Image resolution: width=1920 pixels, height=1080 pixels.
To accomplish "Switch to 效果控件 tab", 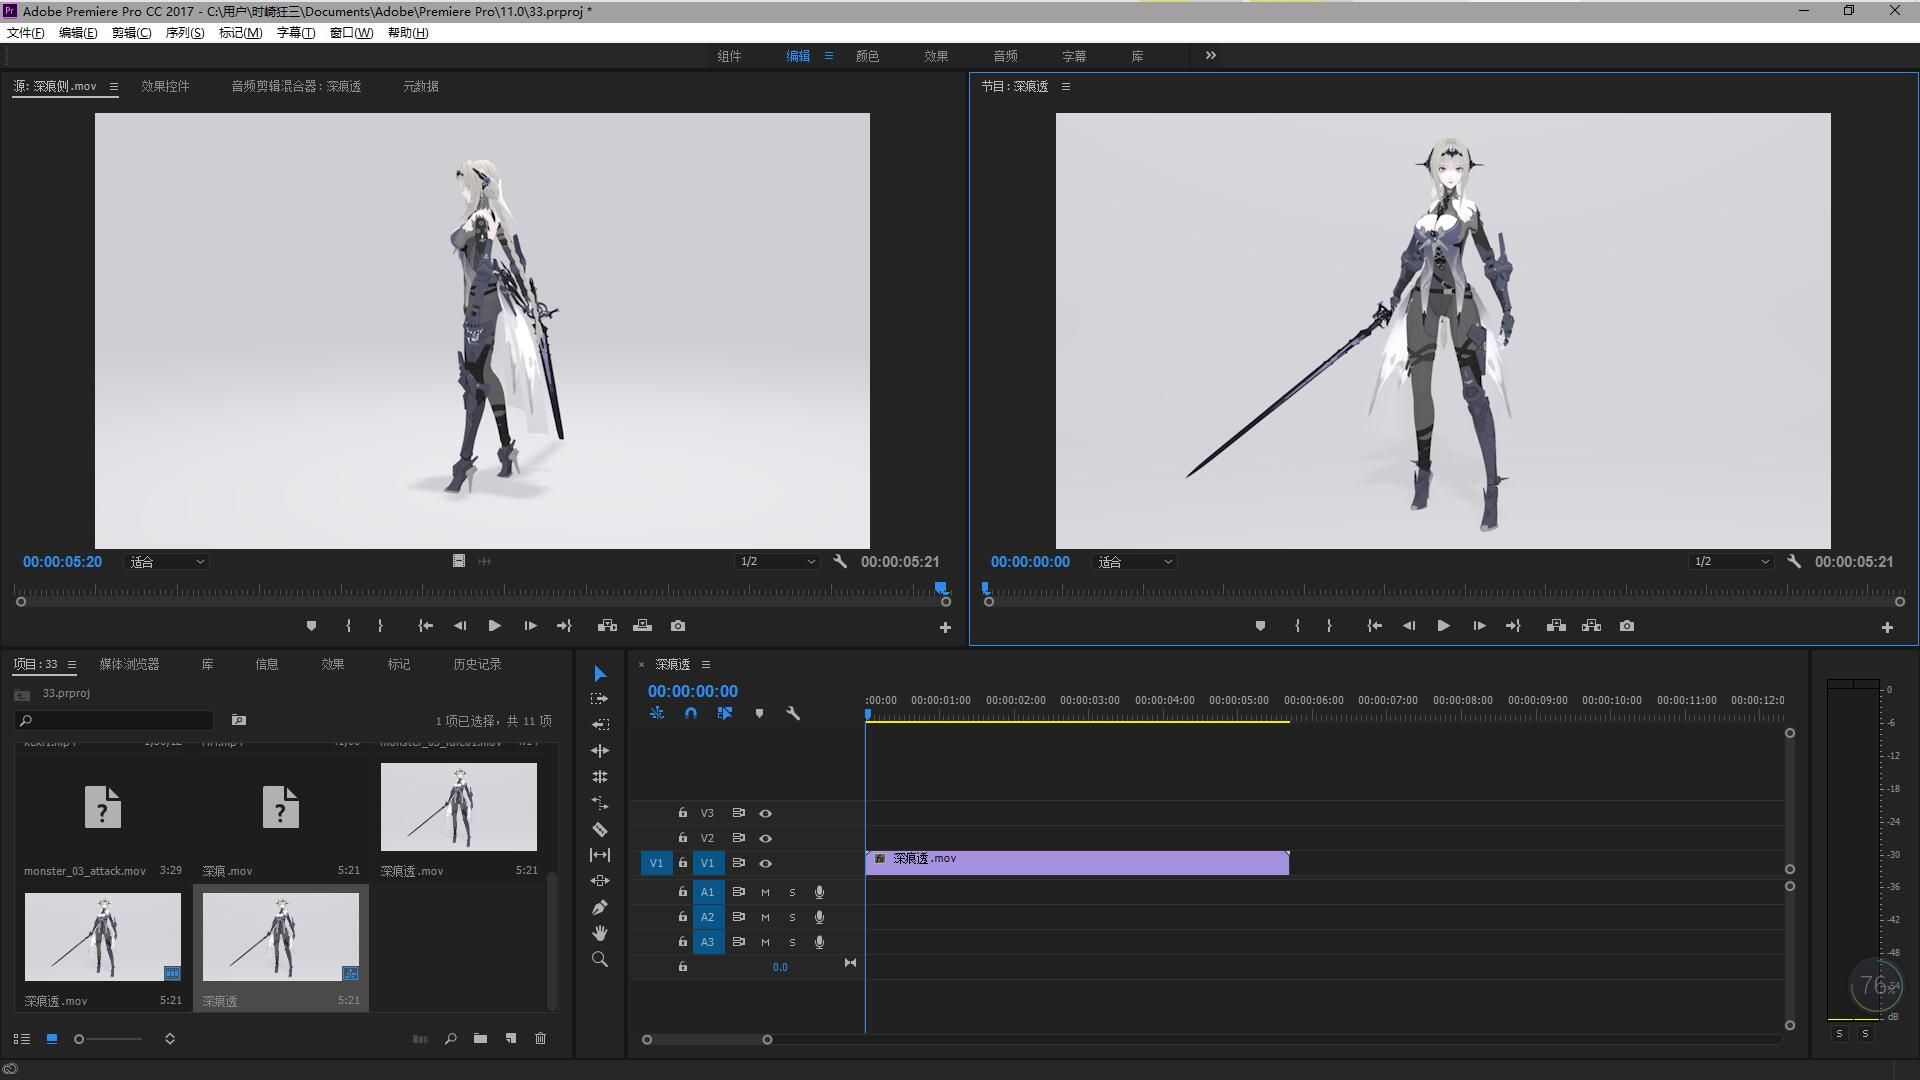I will tap(165, 87).
